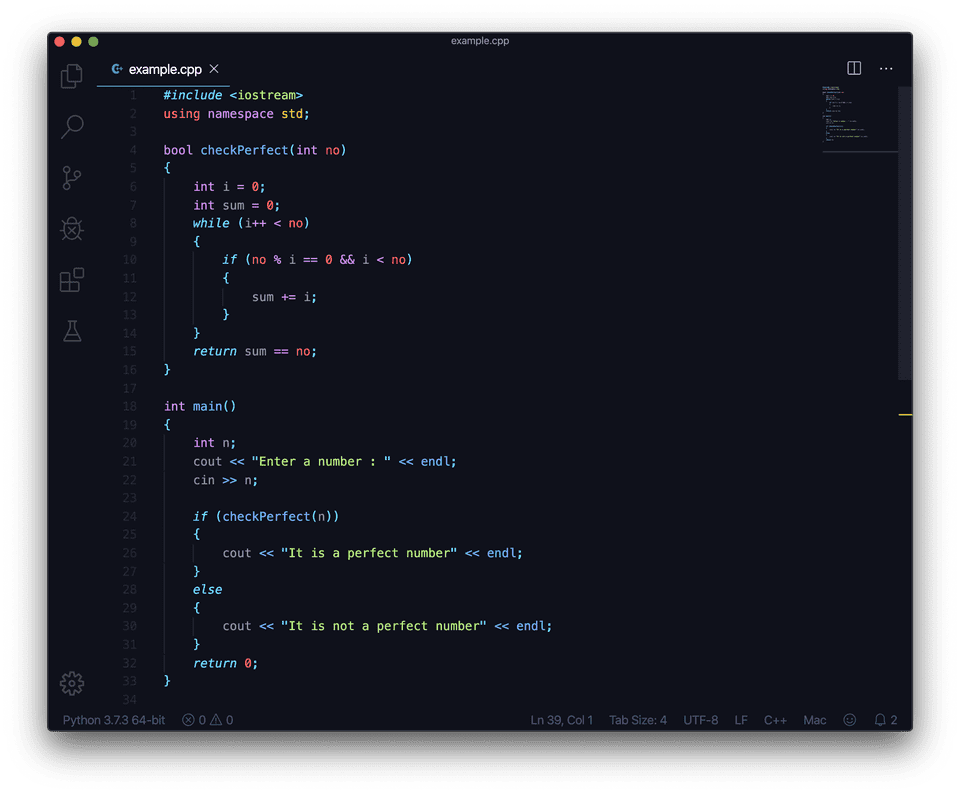
Task: Open the Explorer sidebar
Action: 71,75
